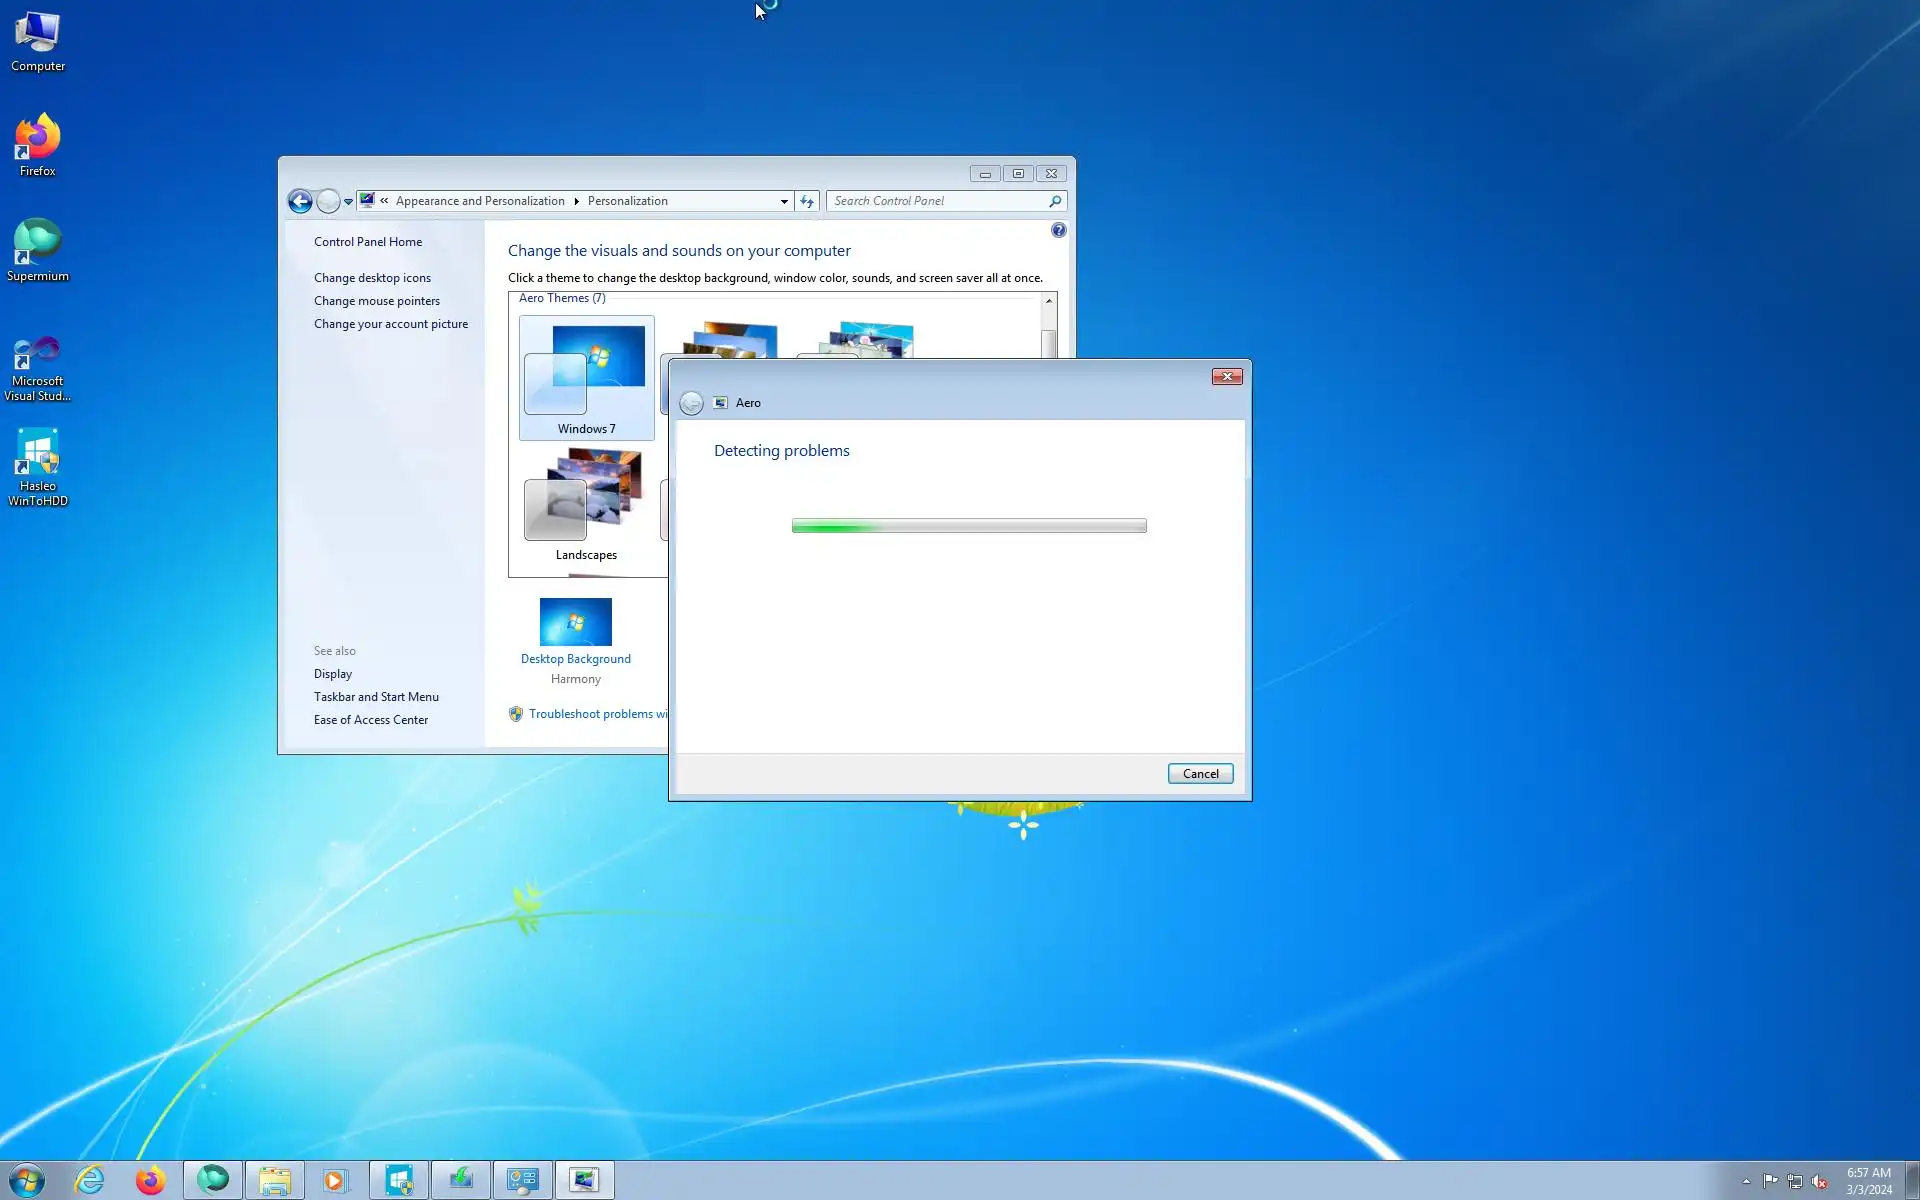The image size is (1920, 1200).
Task: Click Appearance and Personalization breadcrumb
Action: (x=480, y=201)
